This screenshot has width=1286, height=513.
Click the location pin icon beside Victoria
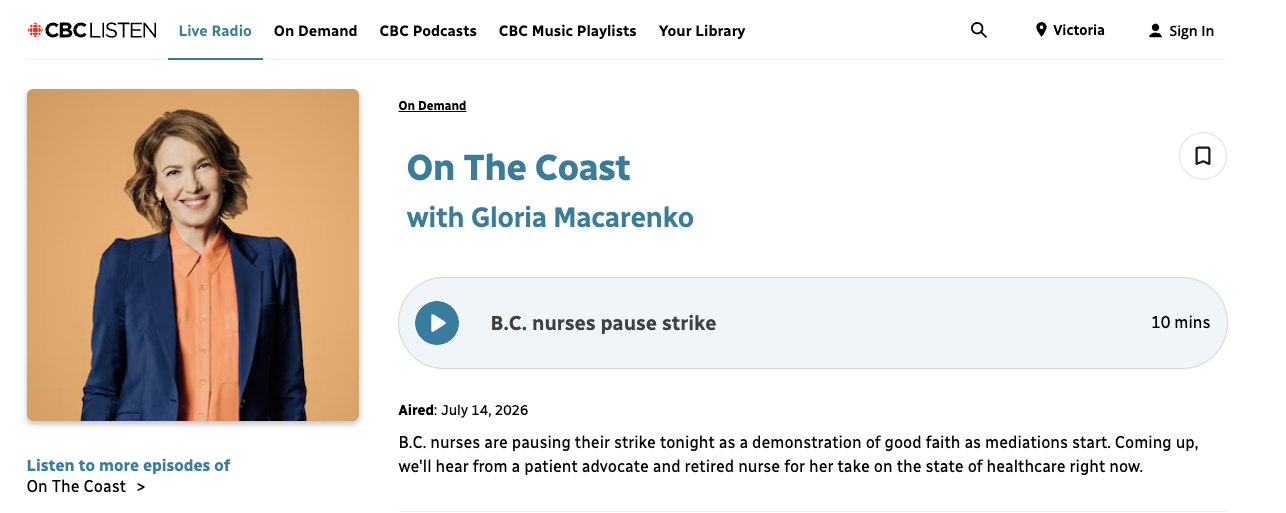tap(1041, 30)
